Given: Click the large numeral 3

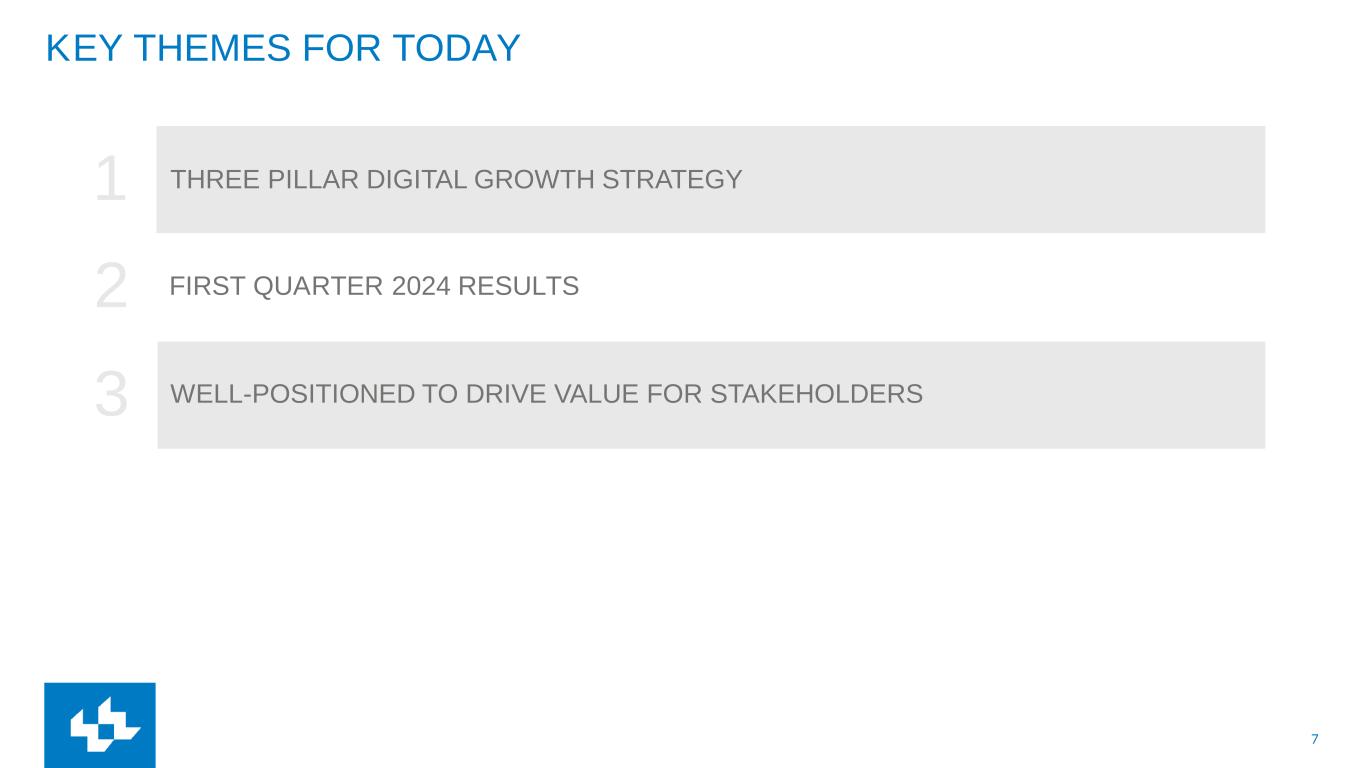Looking at the screenshot, I should pyautogui.click(x=111, y=395).
